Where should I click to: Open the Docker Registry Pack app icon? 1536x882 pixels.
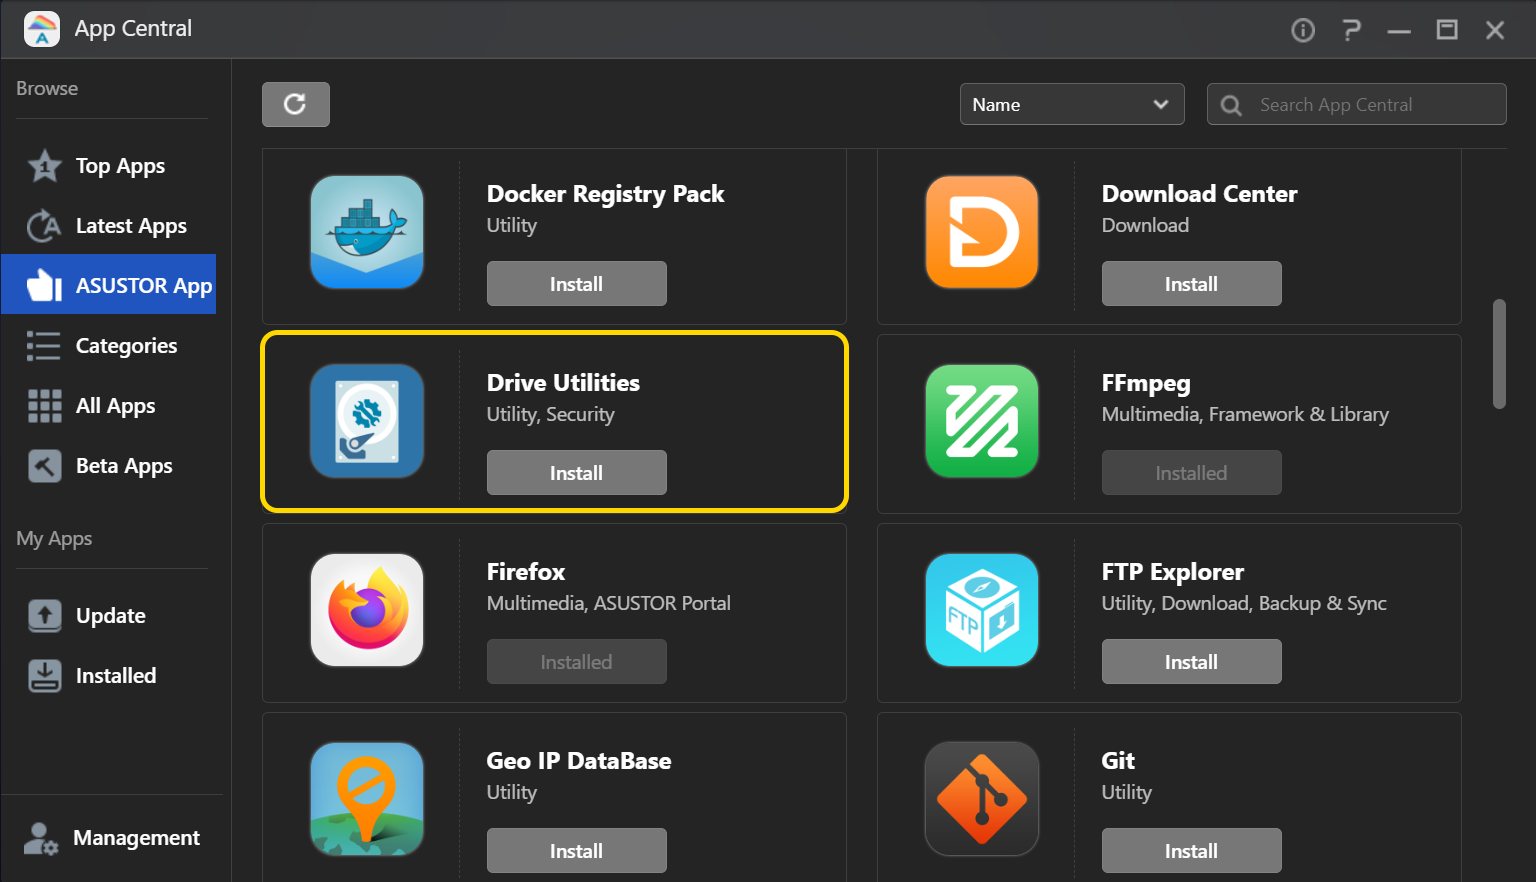[367, 232]
